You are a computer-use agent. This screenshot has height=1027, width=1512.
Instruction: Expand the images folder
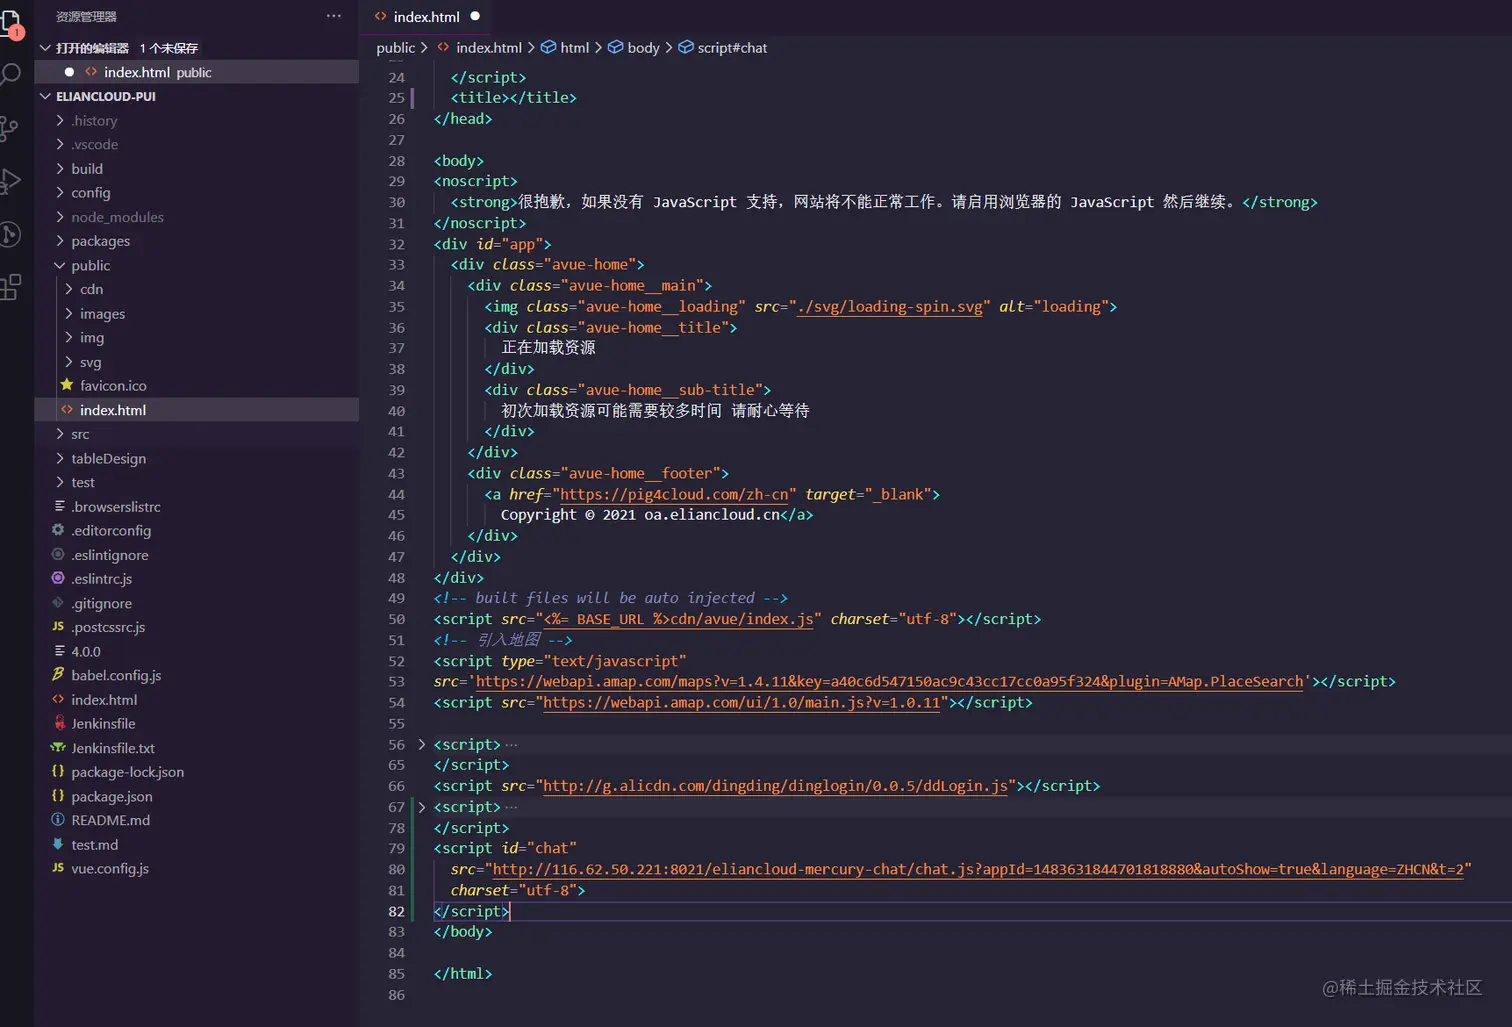[x=102, y=314]
